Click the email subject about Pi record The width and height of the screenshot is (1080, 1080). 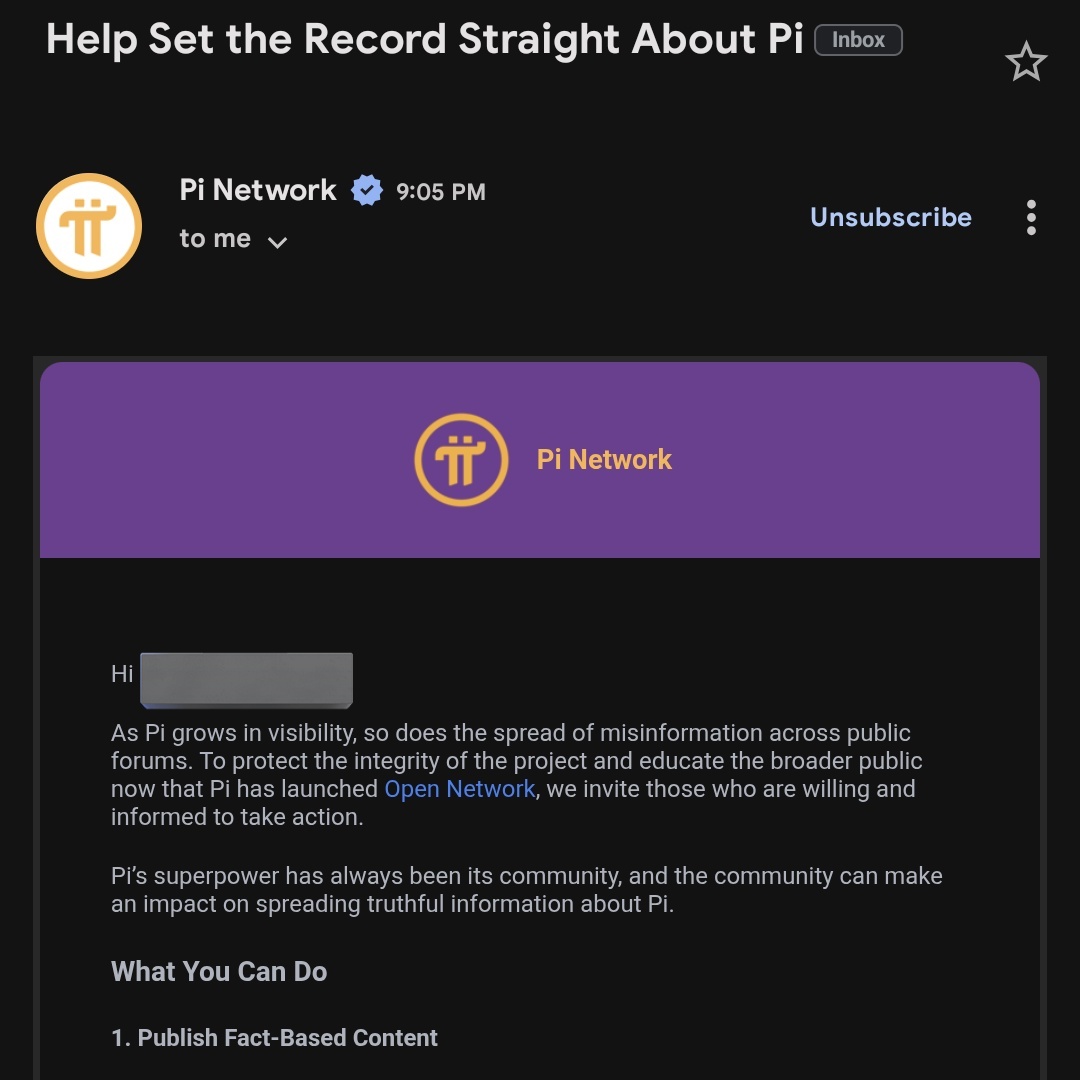[424, 40]
